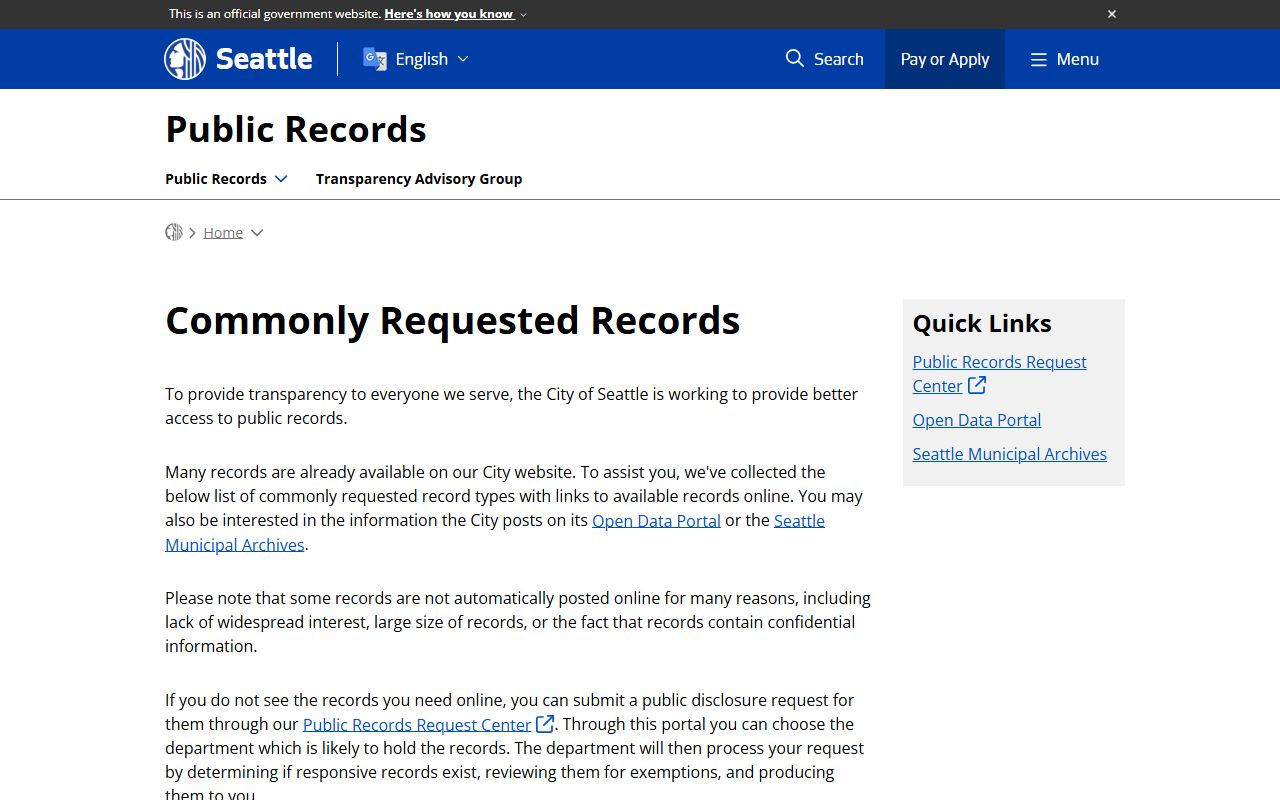The image size is (1280, 800).
Task: Go to the Home breadcrumb link
Action: point(223,232)
